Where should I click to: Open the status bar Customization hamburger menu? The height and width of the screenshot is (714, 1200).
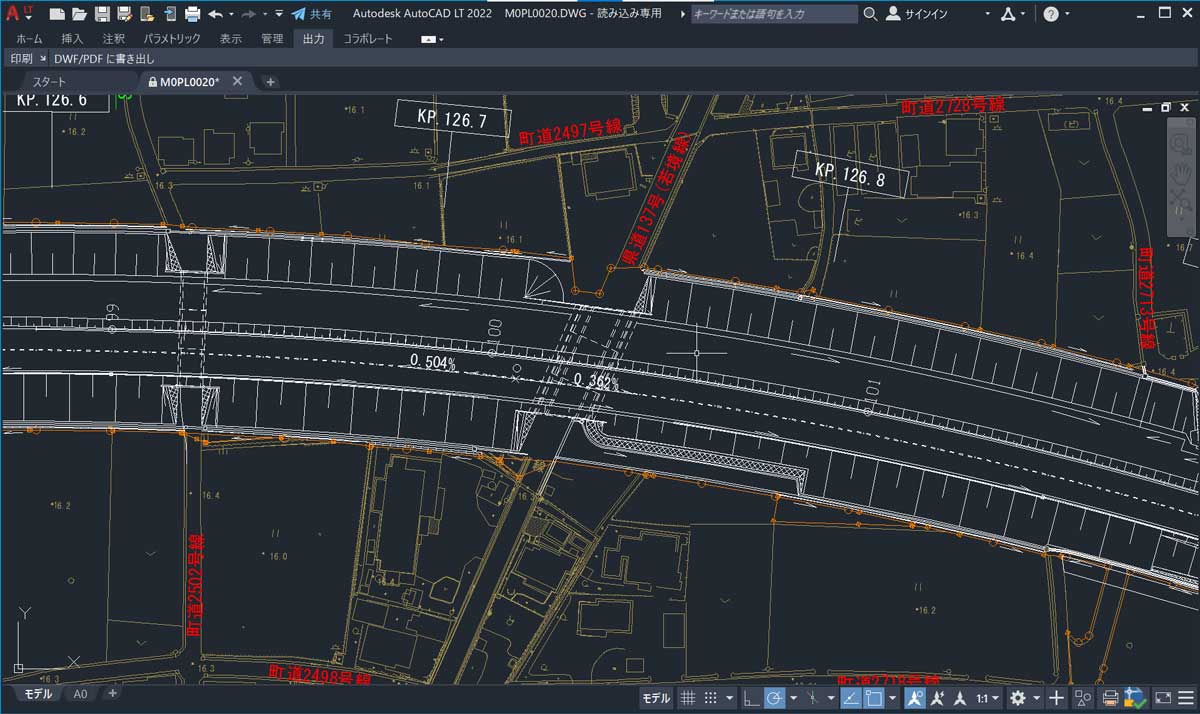1185,697
